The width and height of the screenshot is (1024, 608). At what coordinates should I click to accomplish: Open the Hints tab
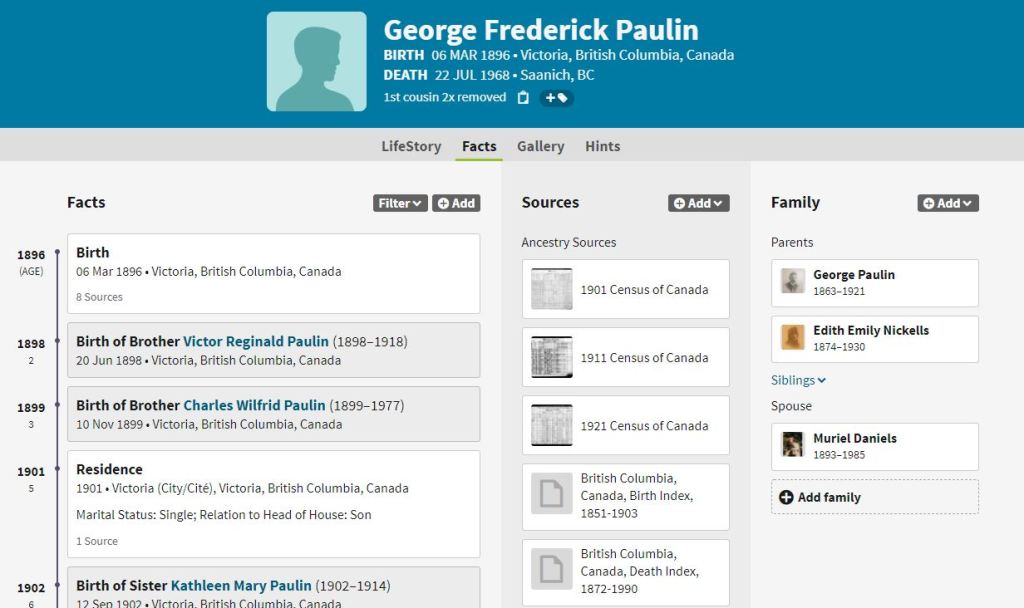pyautogui.click(x=602, y=146)
